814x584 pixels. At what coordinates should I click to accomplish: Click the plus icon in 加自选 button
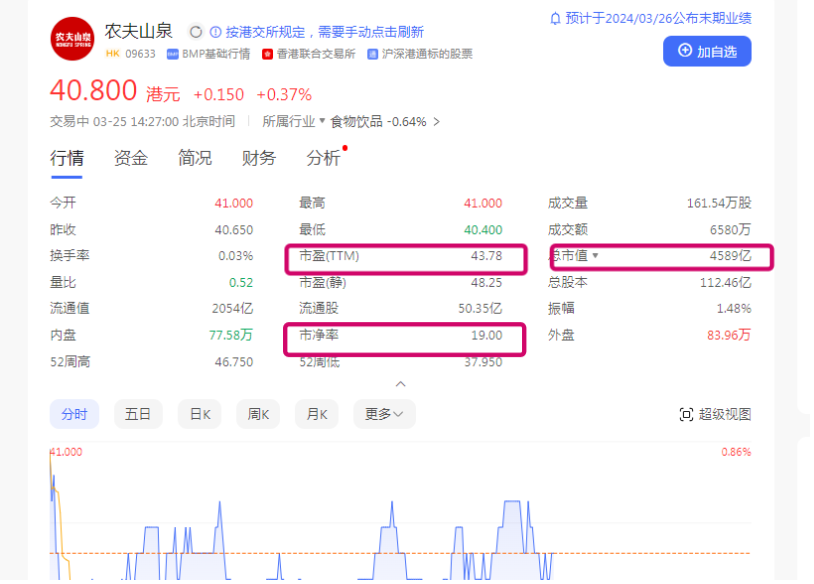(685, 50)
